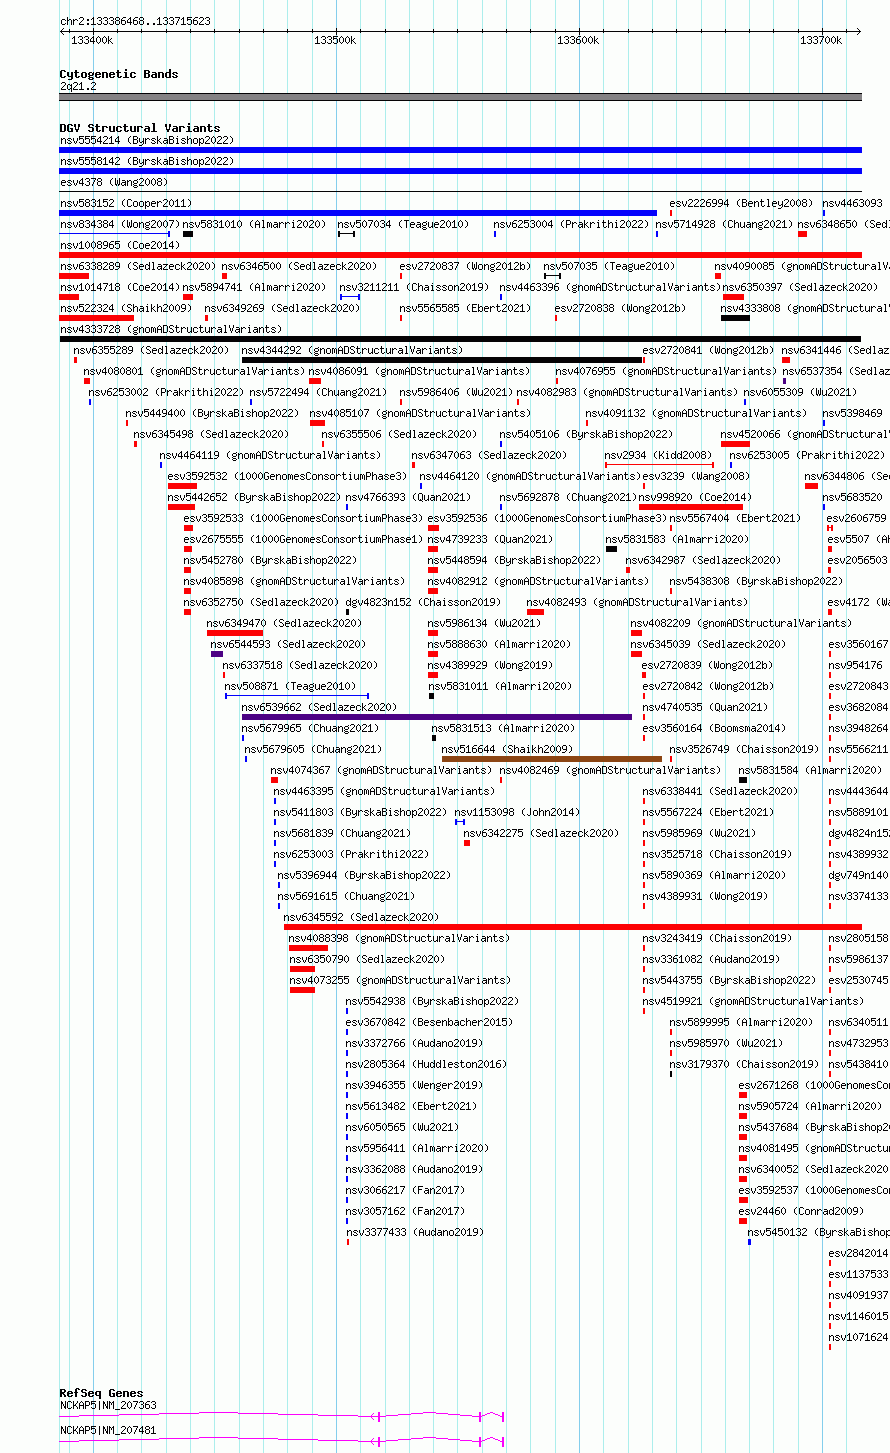The height and width of the screenshot is (1453, 890).
Task: Click the blue bar under nsv5558142
Action: click(x=460, y=171)
